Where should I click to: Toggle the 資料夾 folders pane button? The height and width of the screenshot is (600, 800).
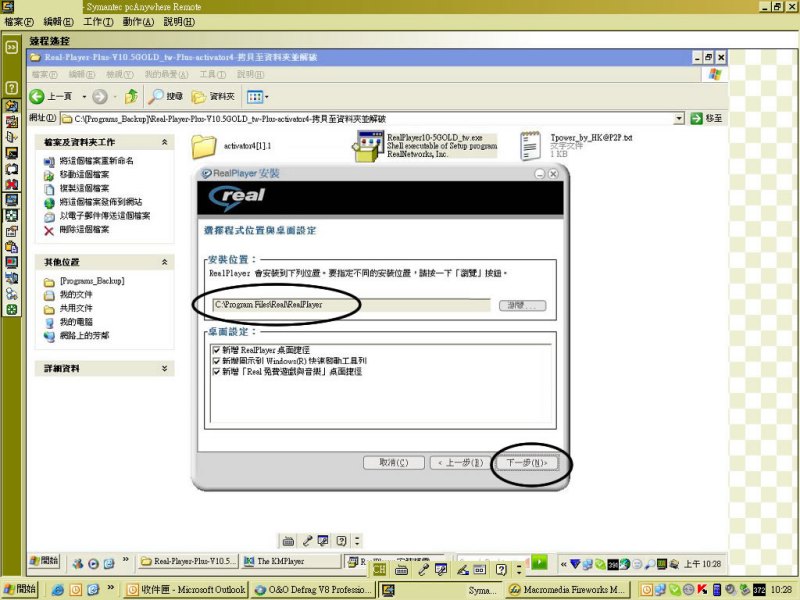pos(213,96)
